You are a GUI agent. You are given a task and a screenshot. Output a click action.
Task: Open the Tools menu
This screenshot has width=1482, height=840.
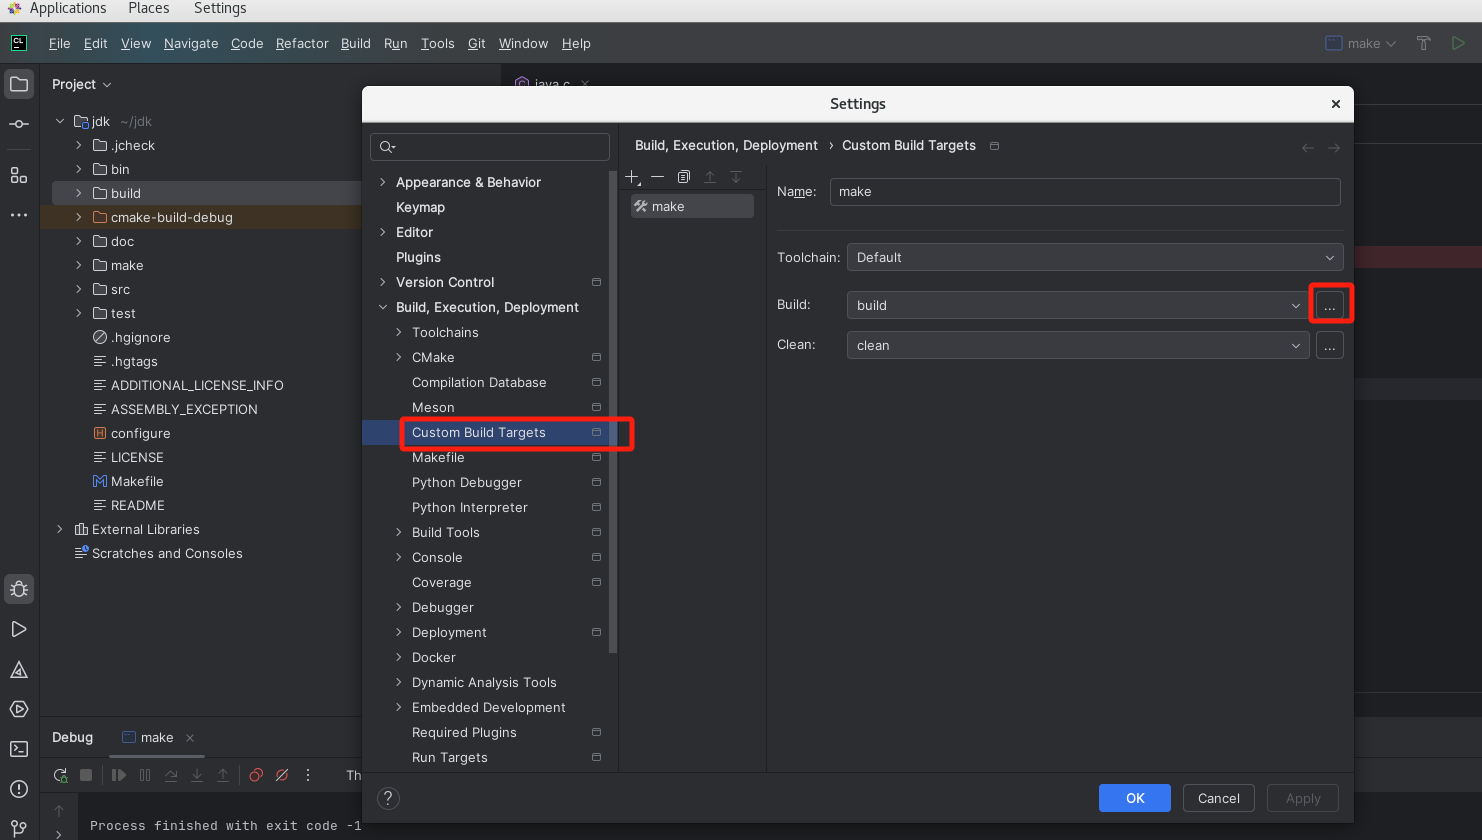(437, 43)
